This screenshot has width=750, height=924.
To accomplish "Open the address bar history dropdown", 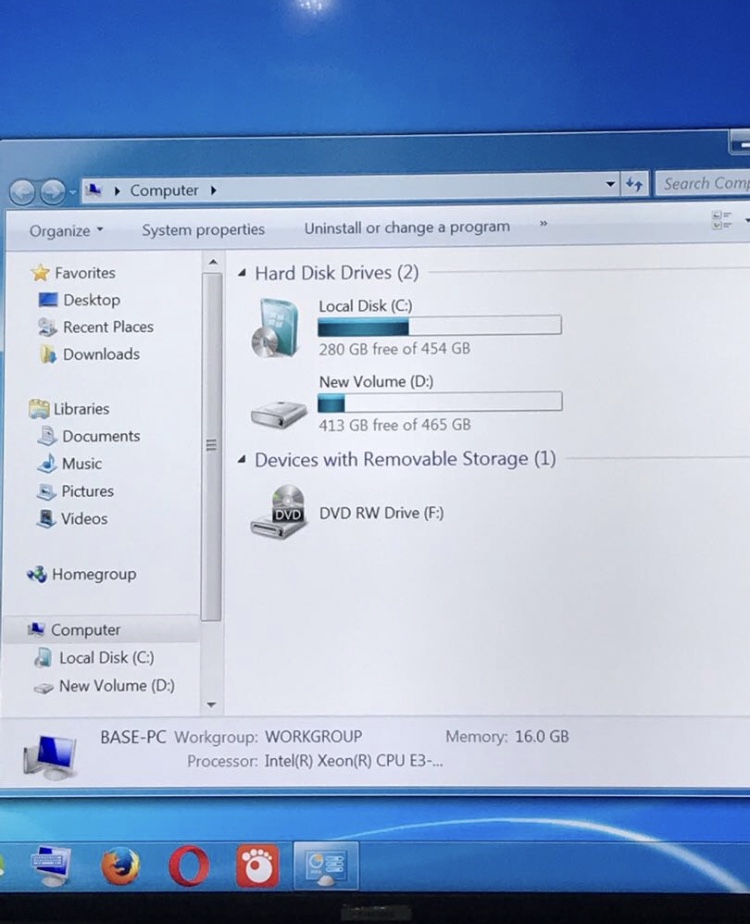I will [611, 185].
